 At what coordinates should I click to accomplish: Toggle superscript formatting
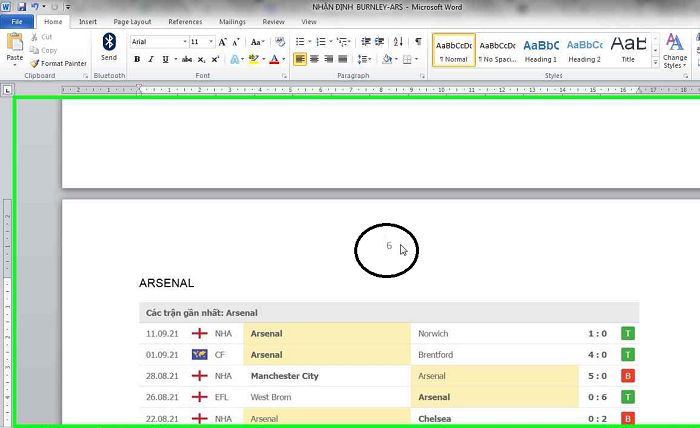coord(215,59)
